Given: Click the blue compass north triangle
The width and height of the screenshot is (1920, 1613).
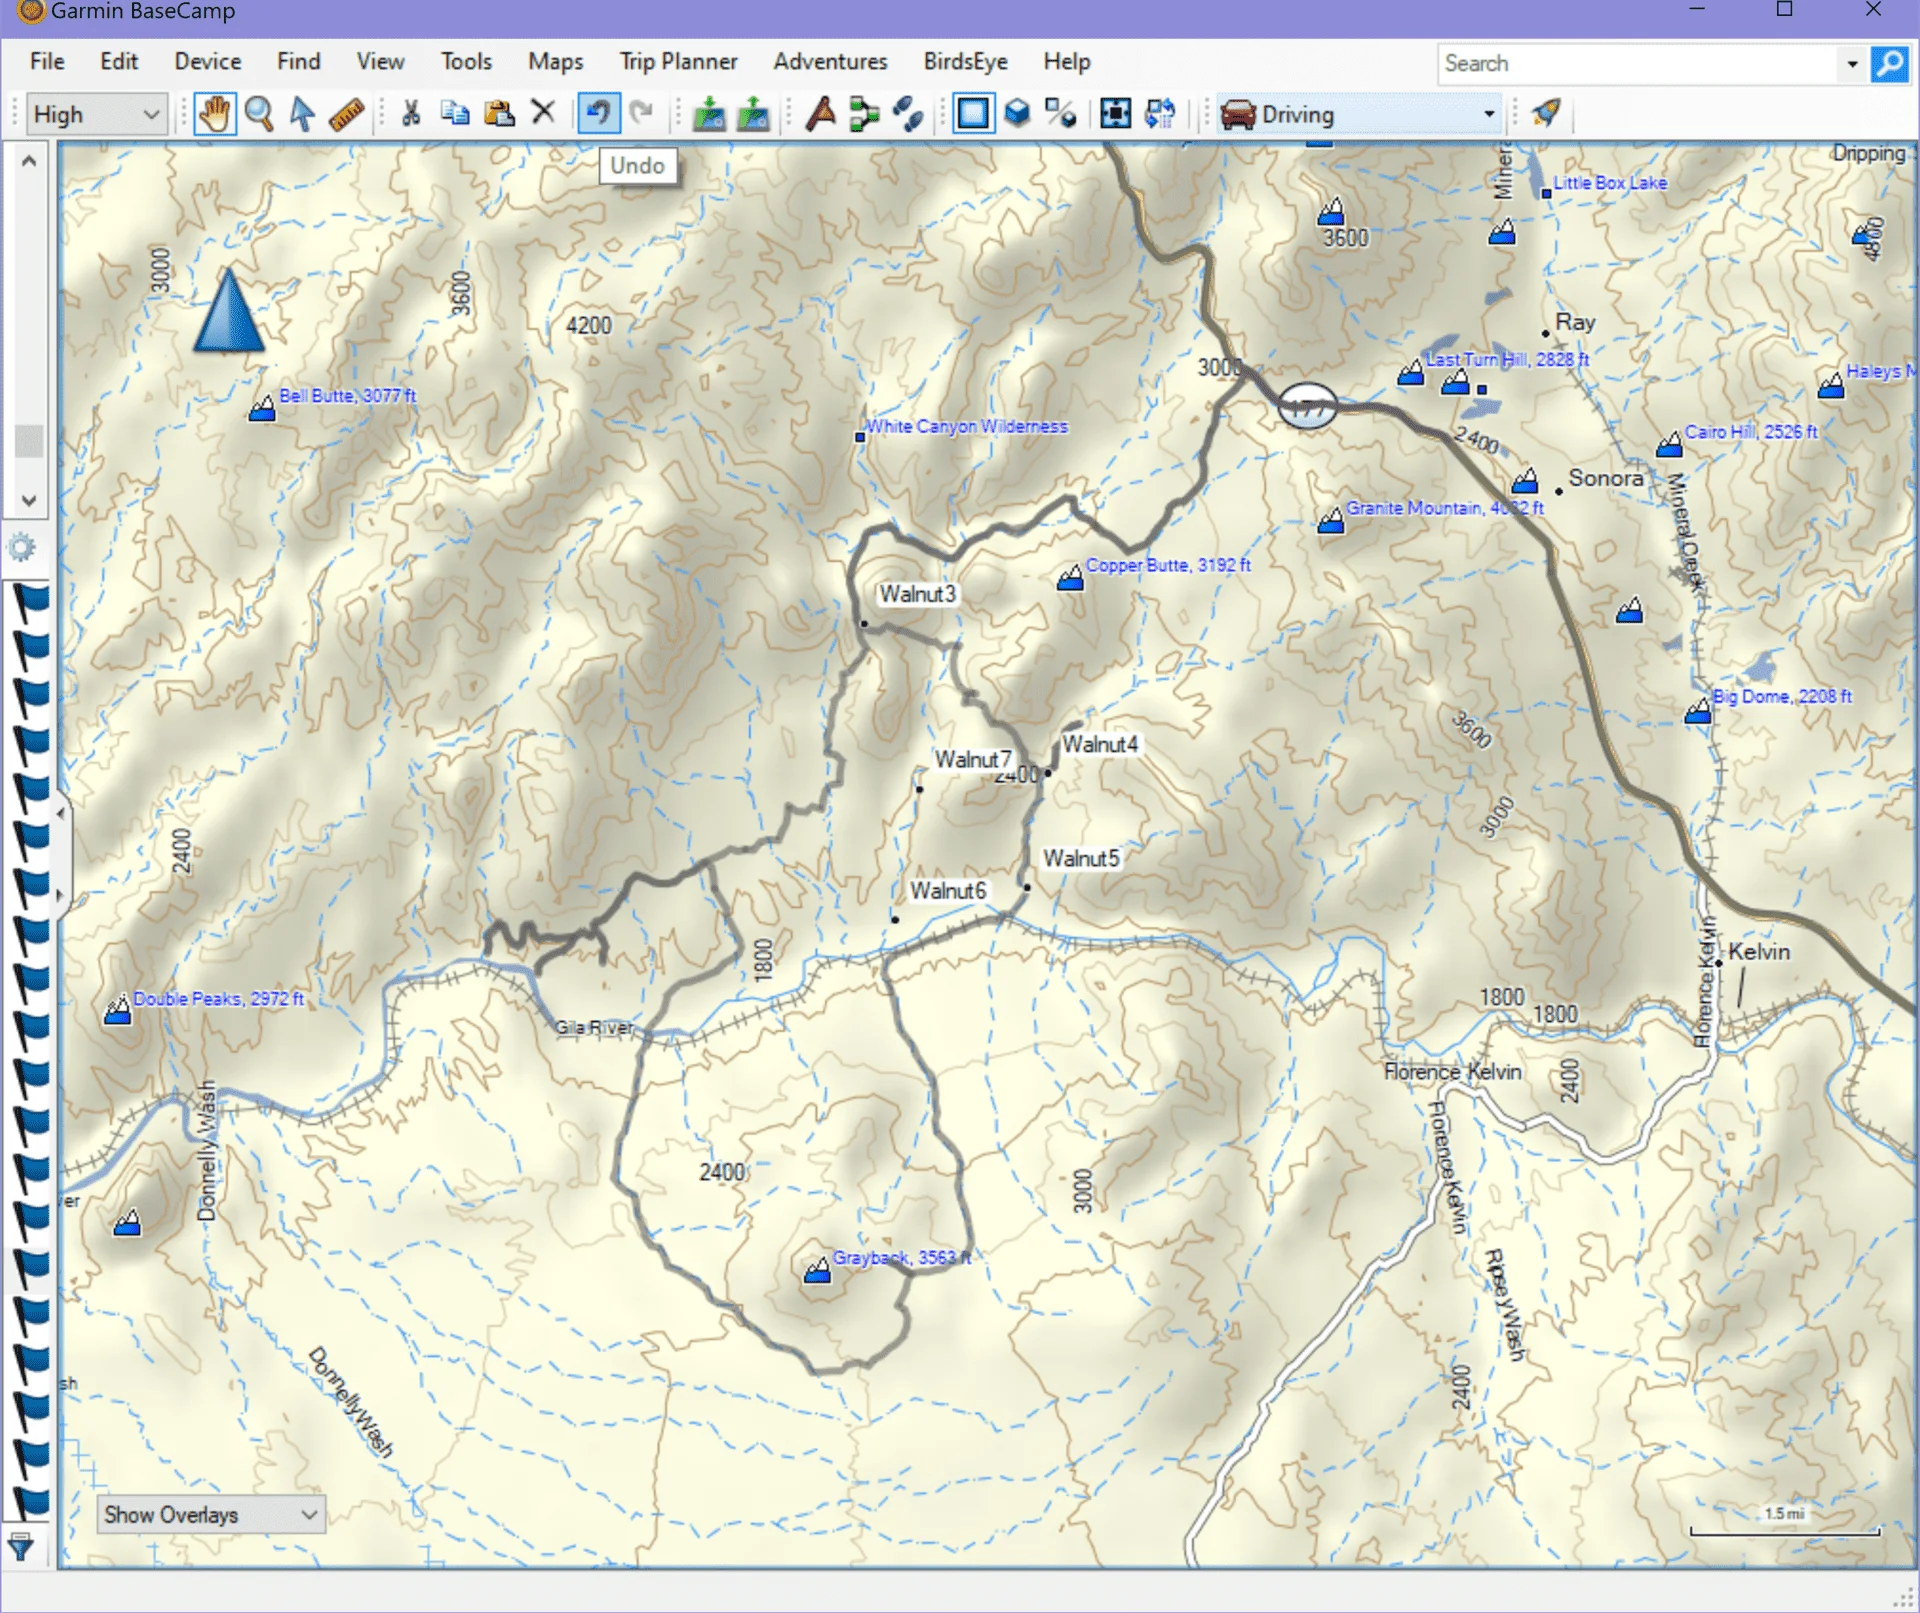Looking at the screenshot, I should (229, 310).
